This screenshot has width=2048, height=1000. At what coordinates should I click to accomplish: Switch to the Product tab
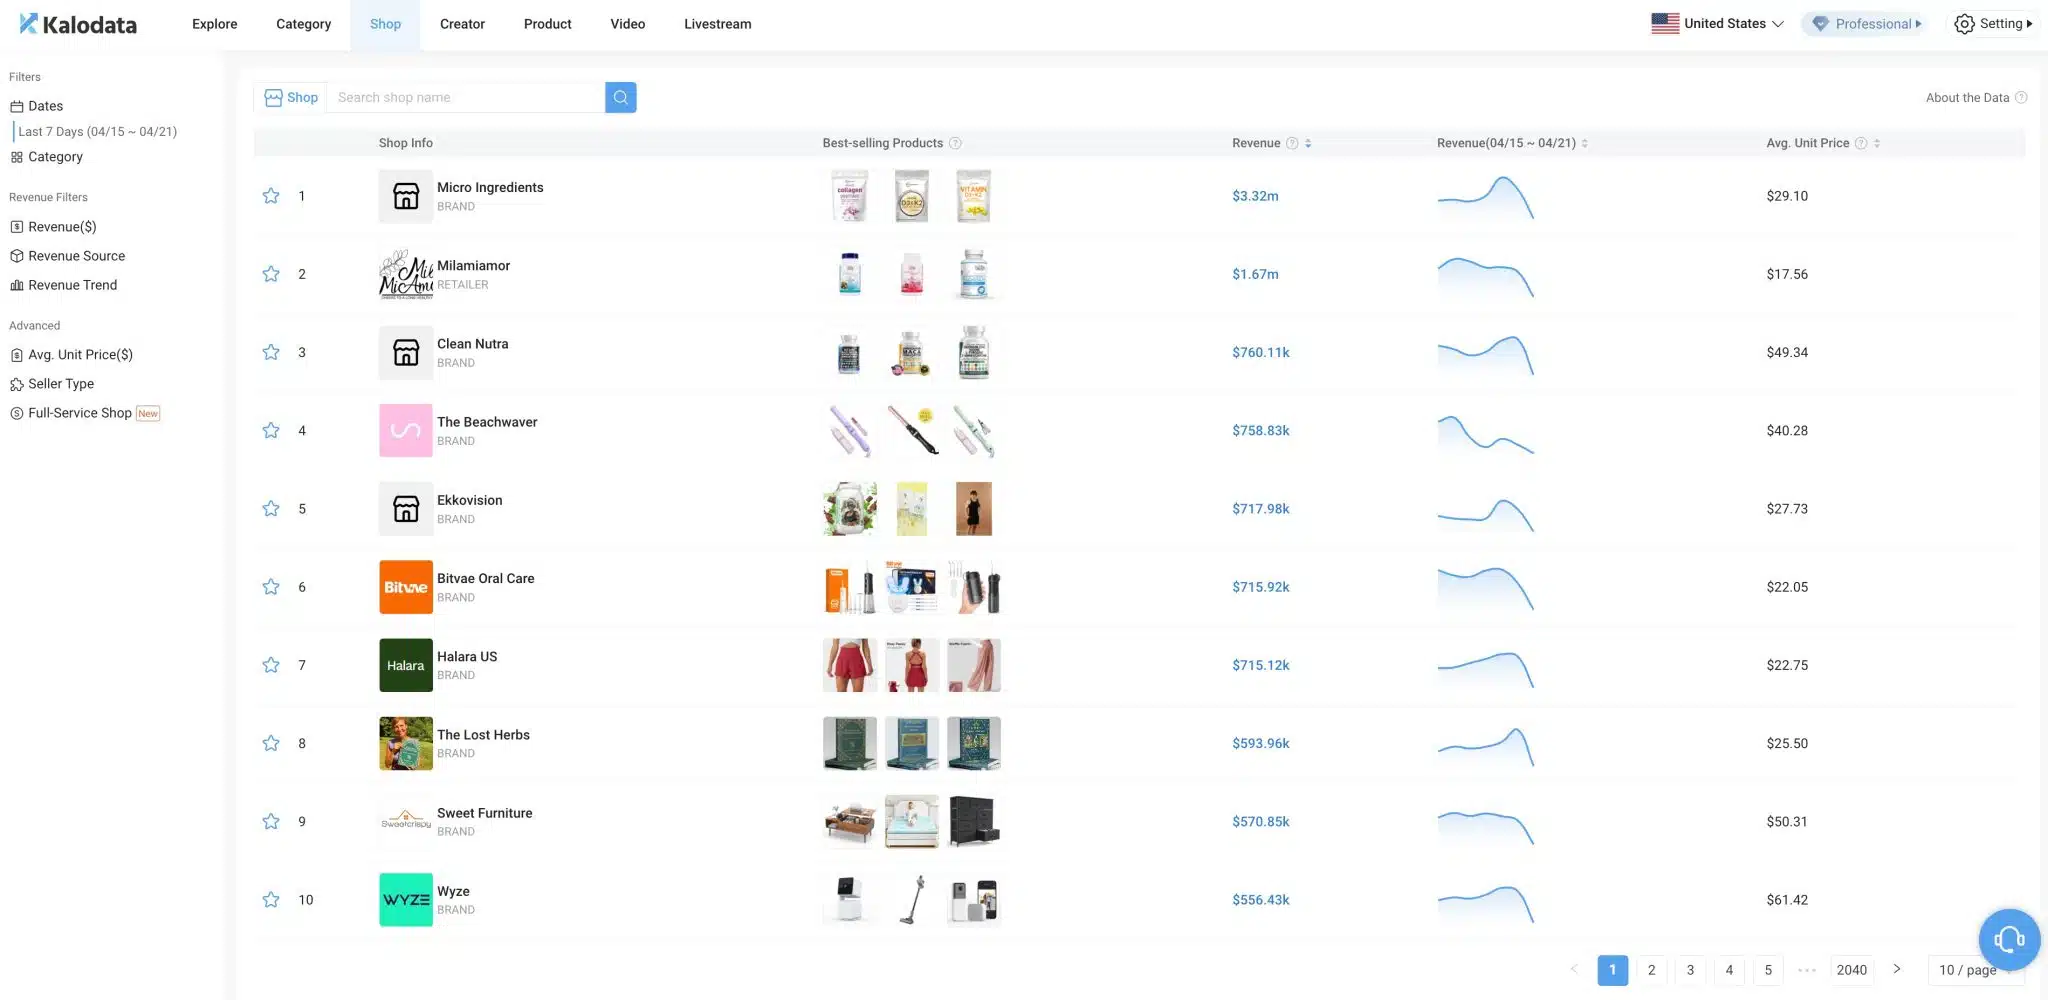[548, 24]
